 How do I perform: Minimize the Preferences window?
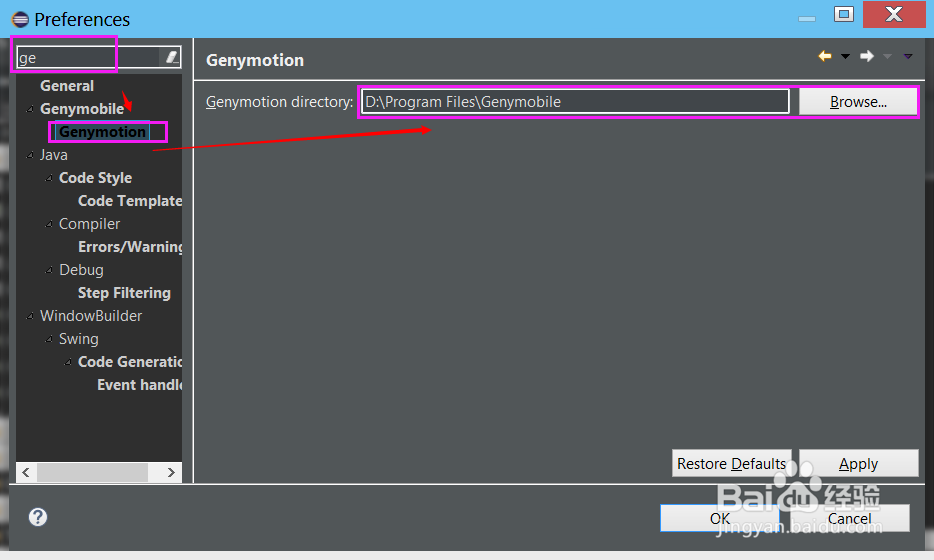[807, 19]
